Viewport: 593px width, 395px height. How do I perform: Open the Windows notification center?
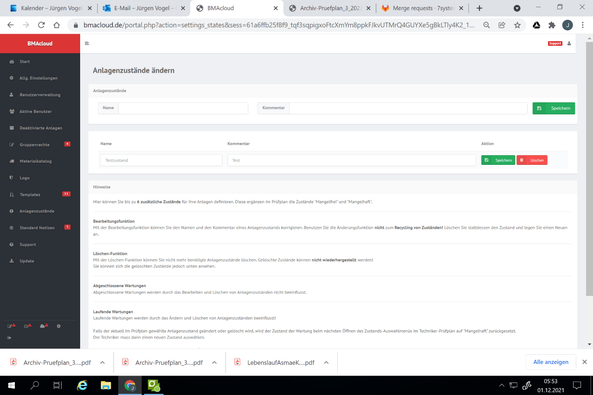point(577,386)
